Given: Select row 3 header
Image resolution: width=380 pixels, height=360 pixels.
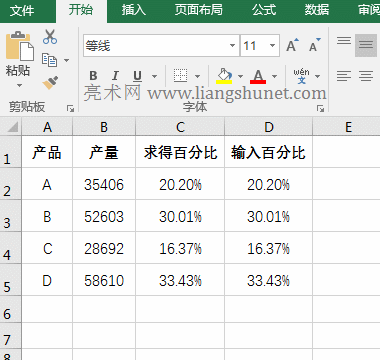Looking at the screenshot, I should point(11,216).
